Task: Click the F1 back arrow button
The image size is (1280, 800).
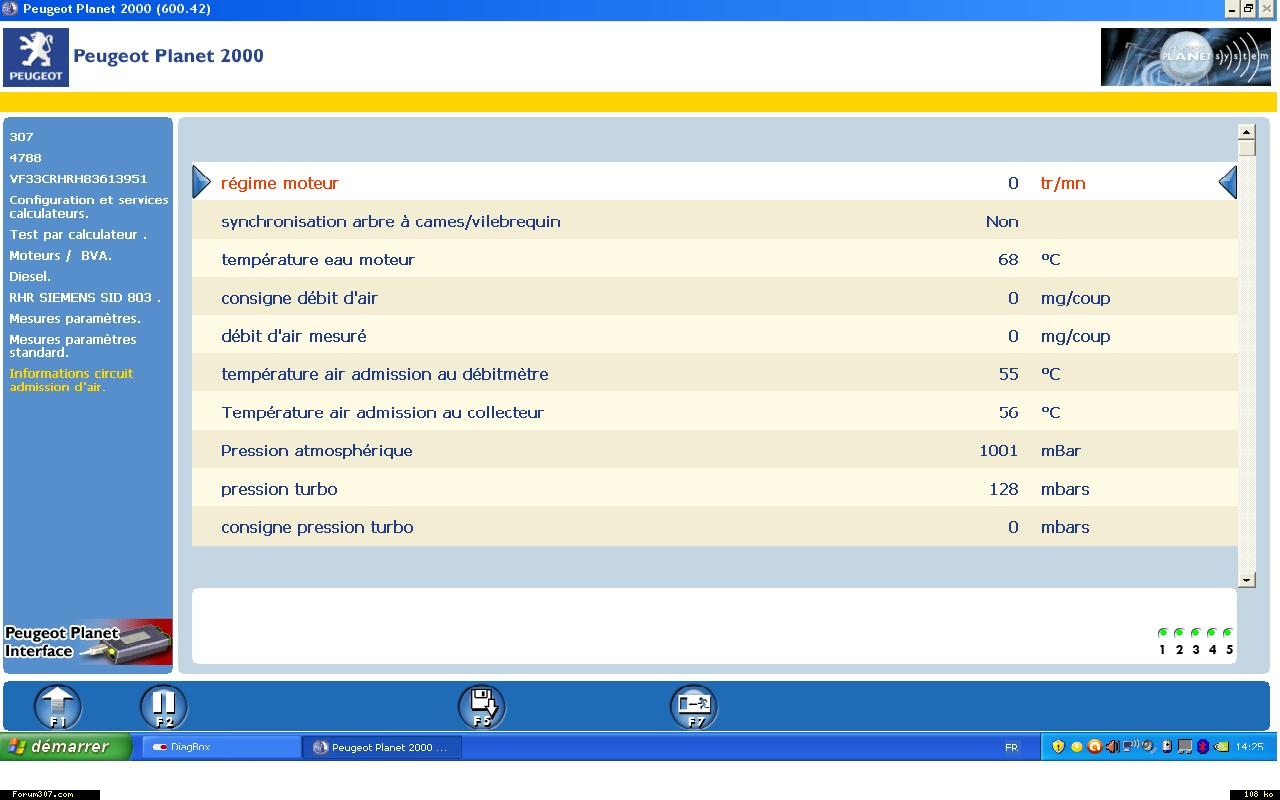Action: pos(58,706)
